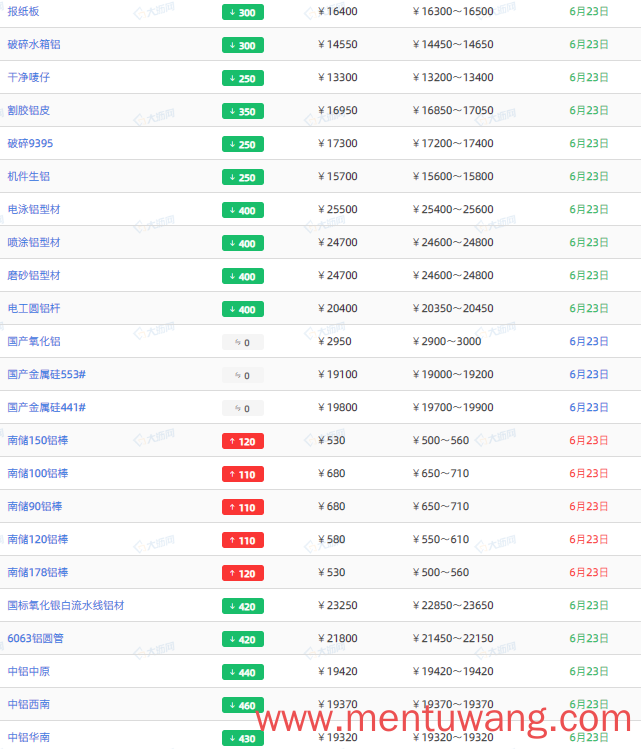Click the unchanged 0 badge for 国产金属硅553#
Viewport: 641px width, 749px height.
tap(243, 375)
